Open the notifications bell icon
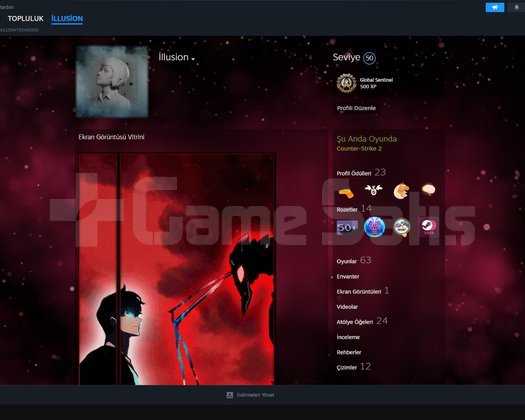The width and height of the screenshot is (525, 420). pyautogui.click(x=517, y=7)
